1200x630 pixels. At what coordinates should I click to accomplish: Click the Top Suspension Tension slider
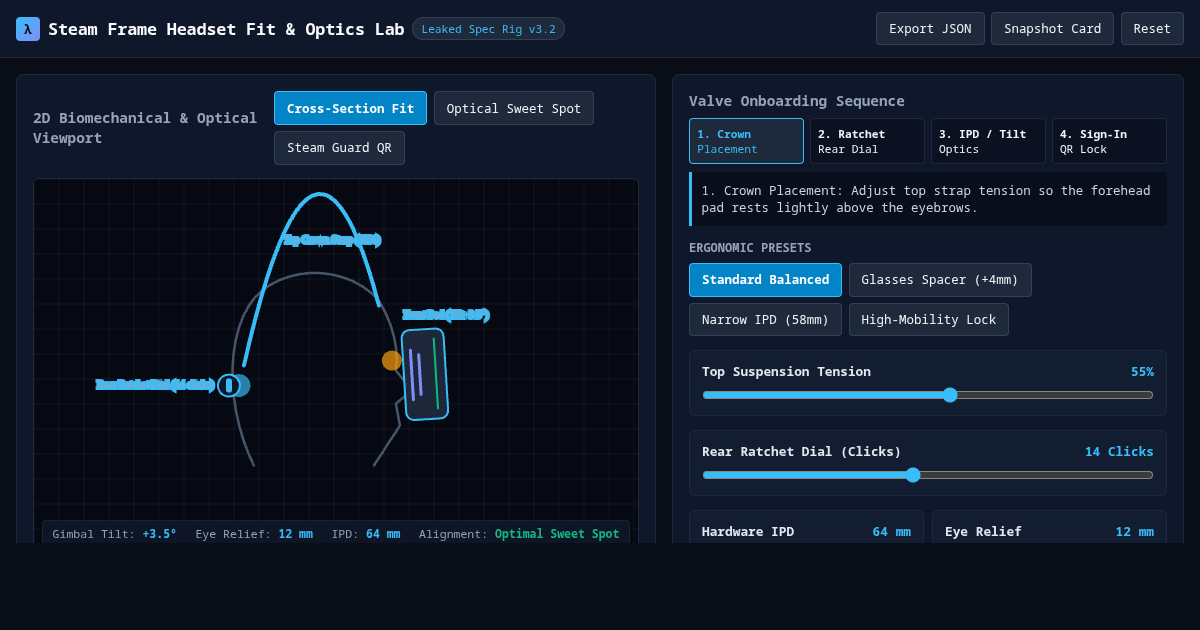tap(928, 395)
